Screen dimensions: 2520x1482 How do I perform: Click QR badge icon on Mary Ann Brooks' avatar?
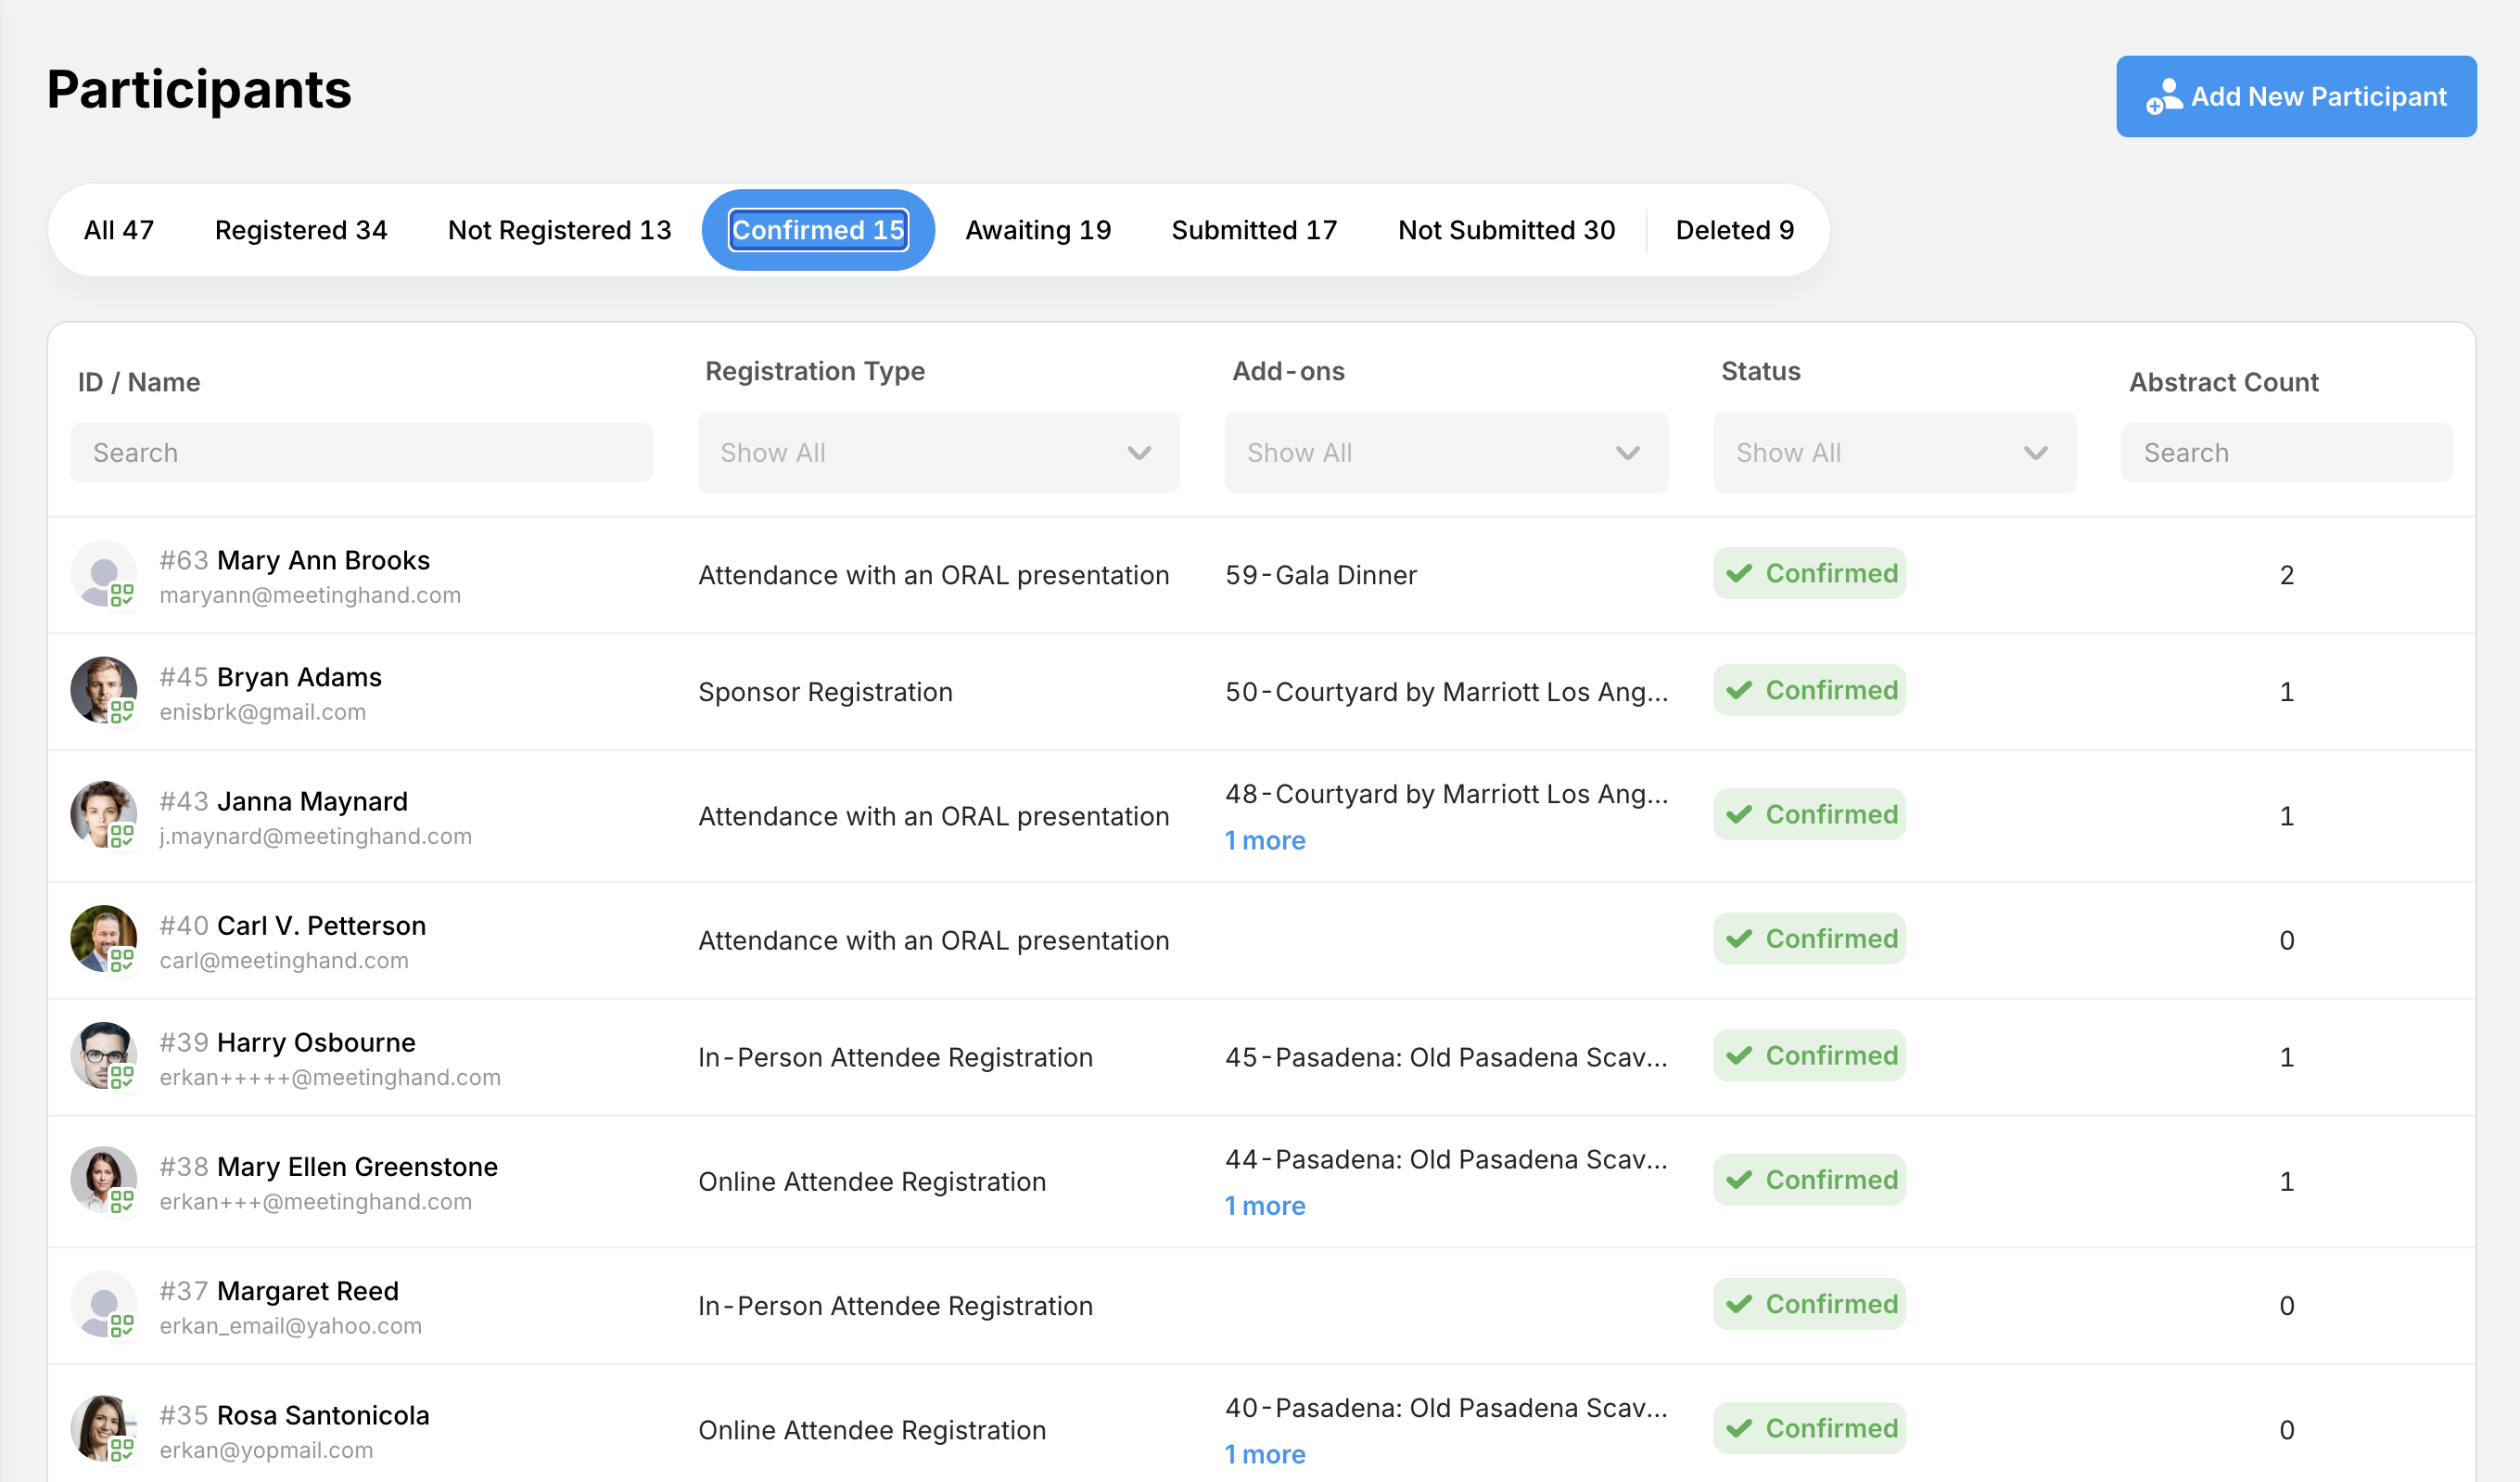(122, 595)
